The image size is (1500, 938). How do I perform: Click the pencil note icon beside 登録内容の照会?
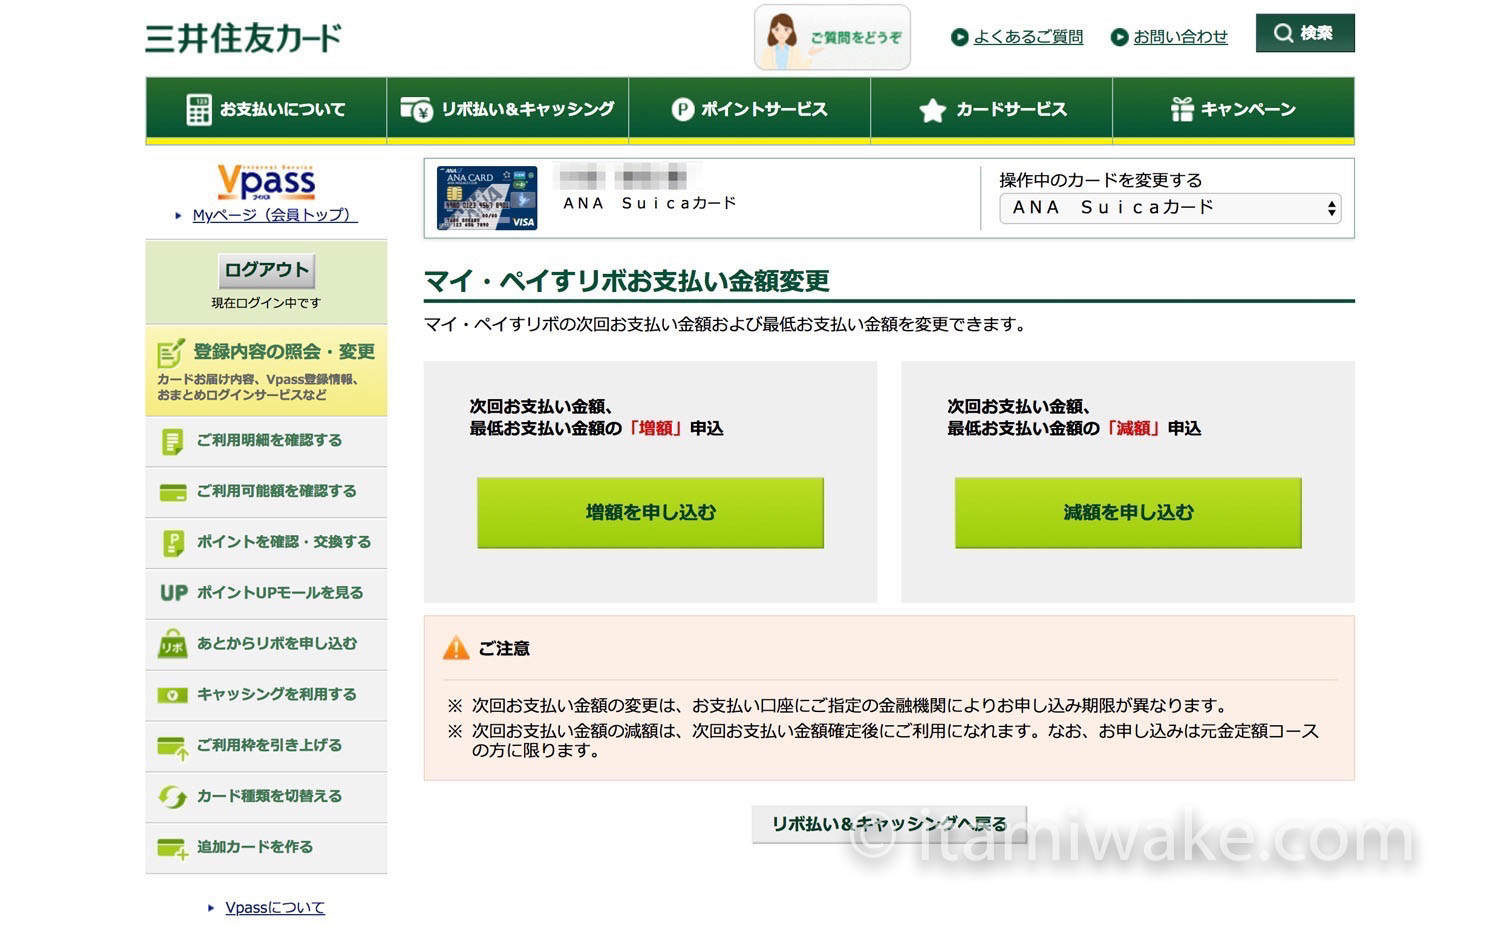170,353
